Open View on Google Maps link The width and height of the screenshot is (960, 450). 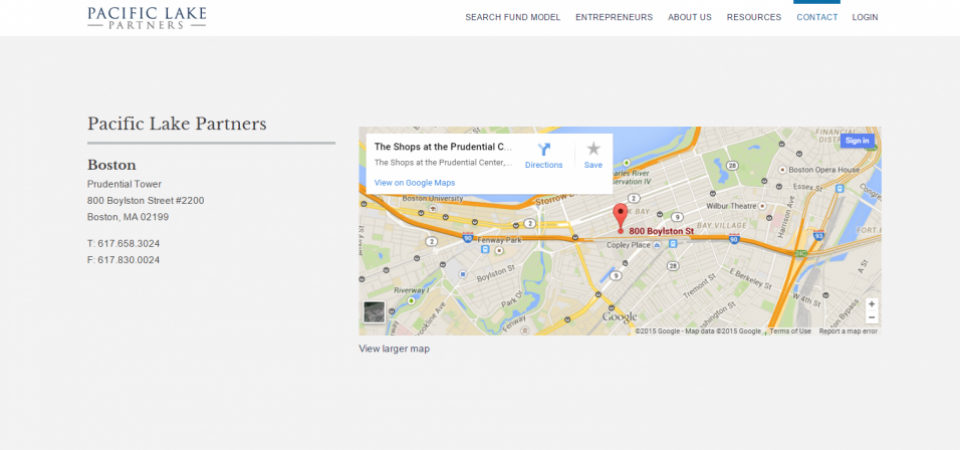(x=414, y=183)
